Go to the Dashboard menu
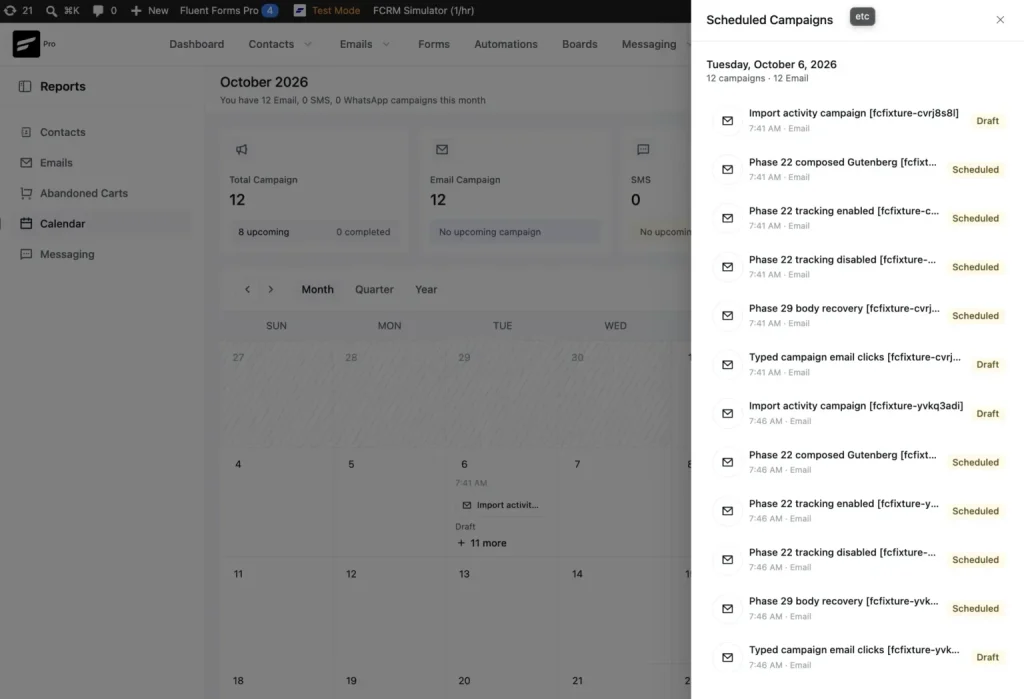Screen dimensions: 1024x699 197,44
